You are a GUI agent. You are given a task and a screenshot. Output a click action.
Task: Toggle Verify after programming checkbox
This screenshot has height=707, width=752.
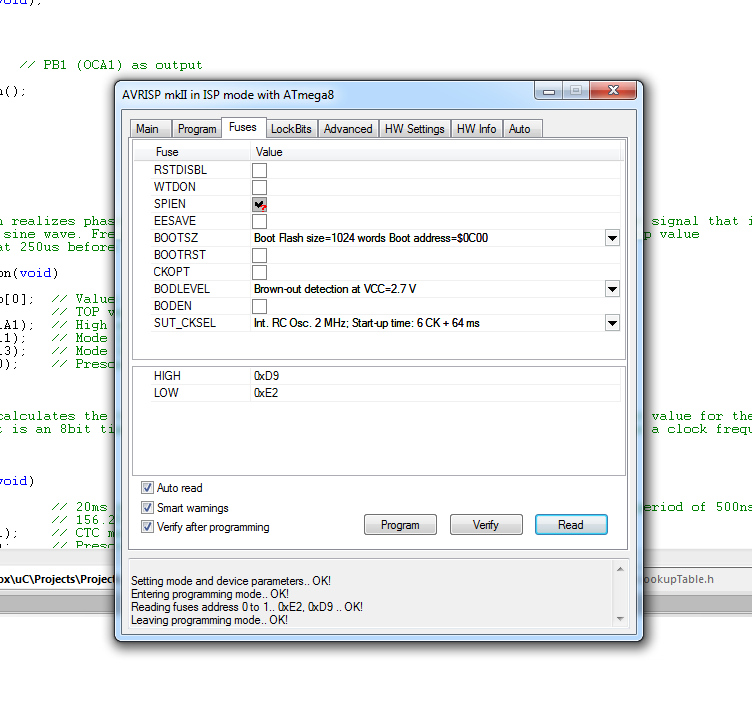(x=147, y=527)
